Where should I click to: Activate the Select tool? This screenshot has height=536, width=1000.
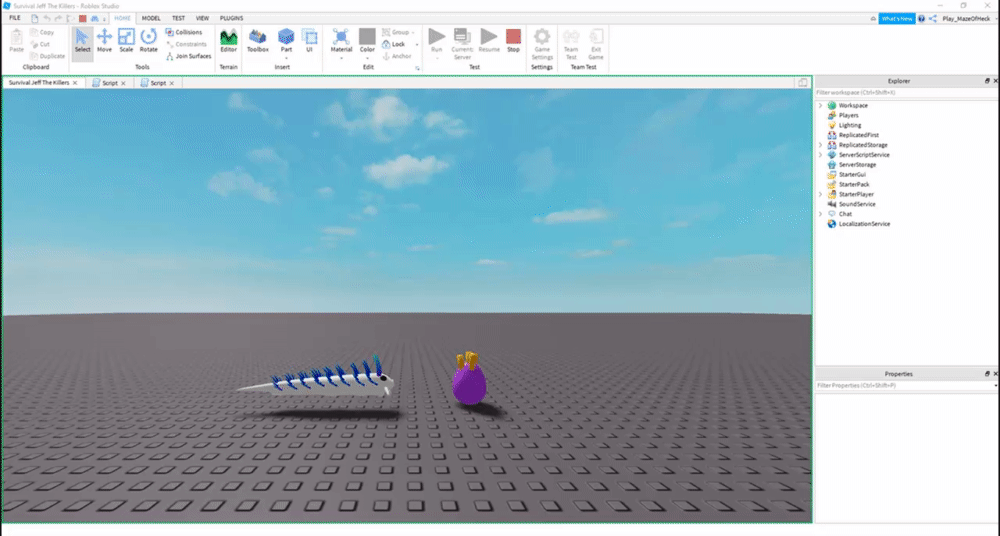coord(82,42)
